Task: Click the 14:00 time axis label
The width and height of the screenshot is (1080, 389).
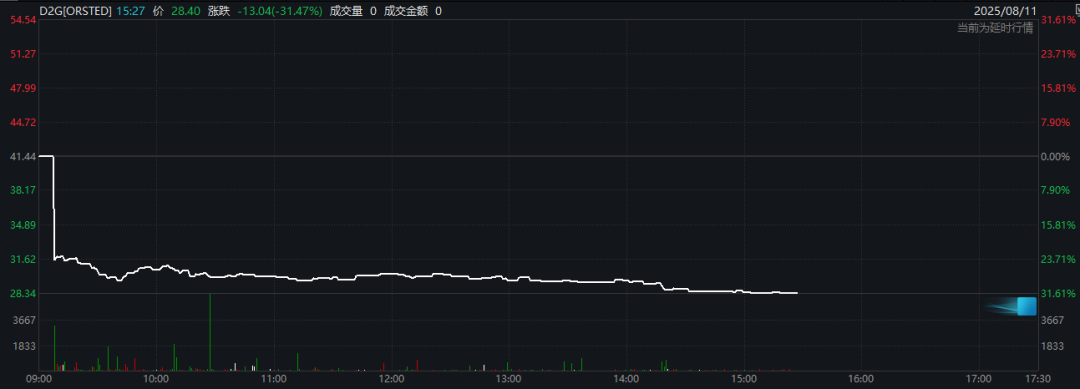Action: 626,379
